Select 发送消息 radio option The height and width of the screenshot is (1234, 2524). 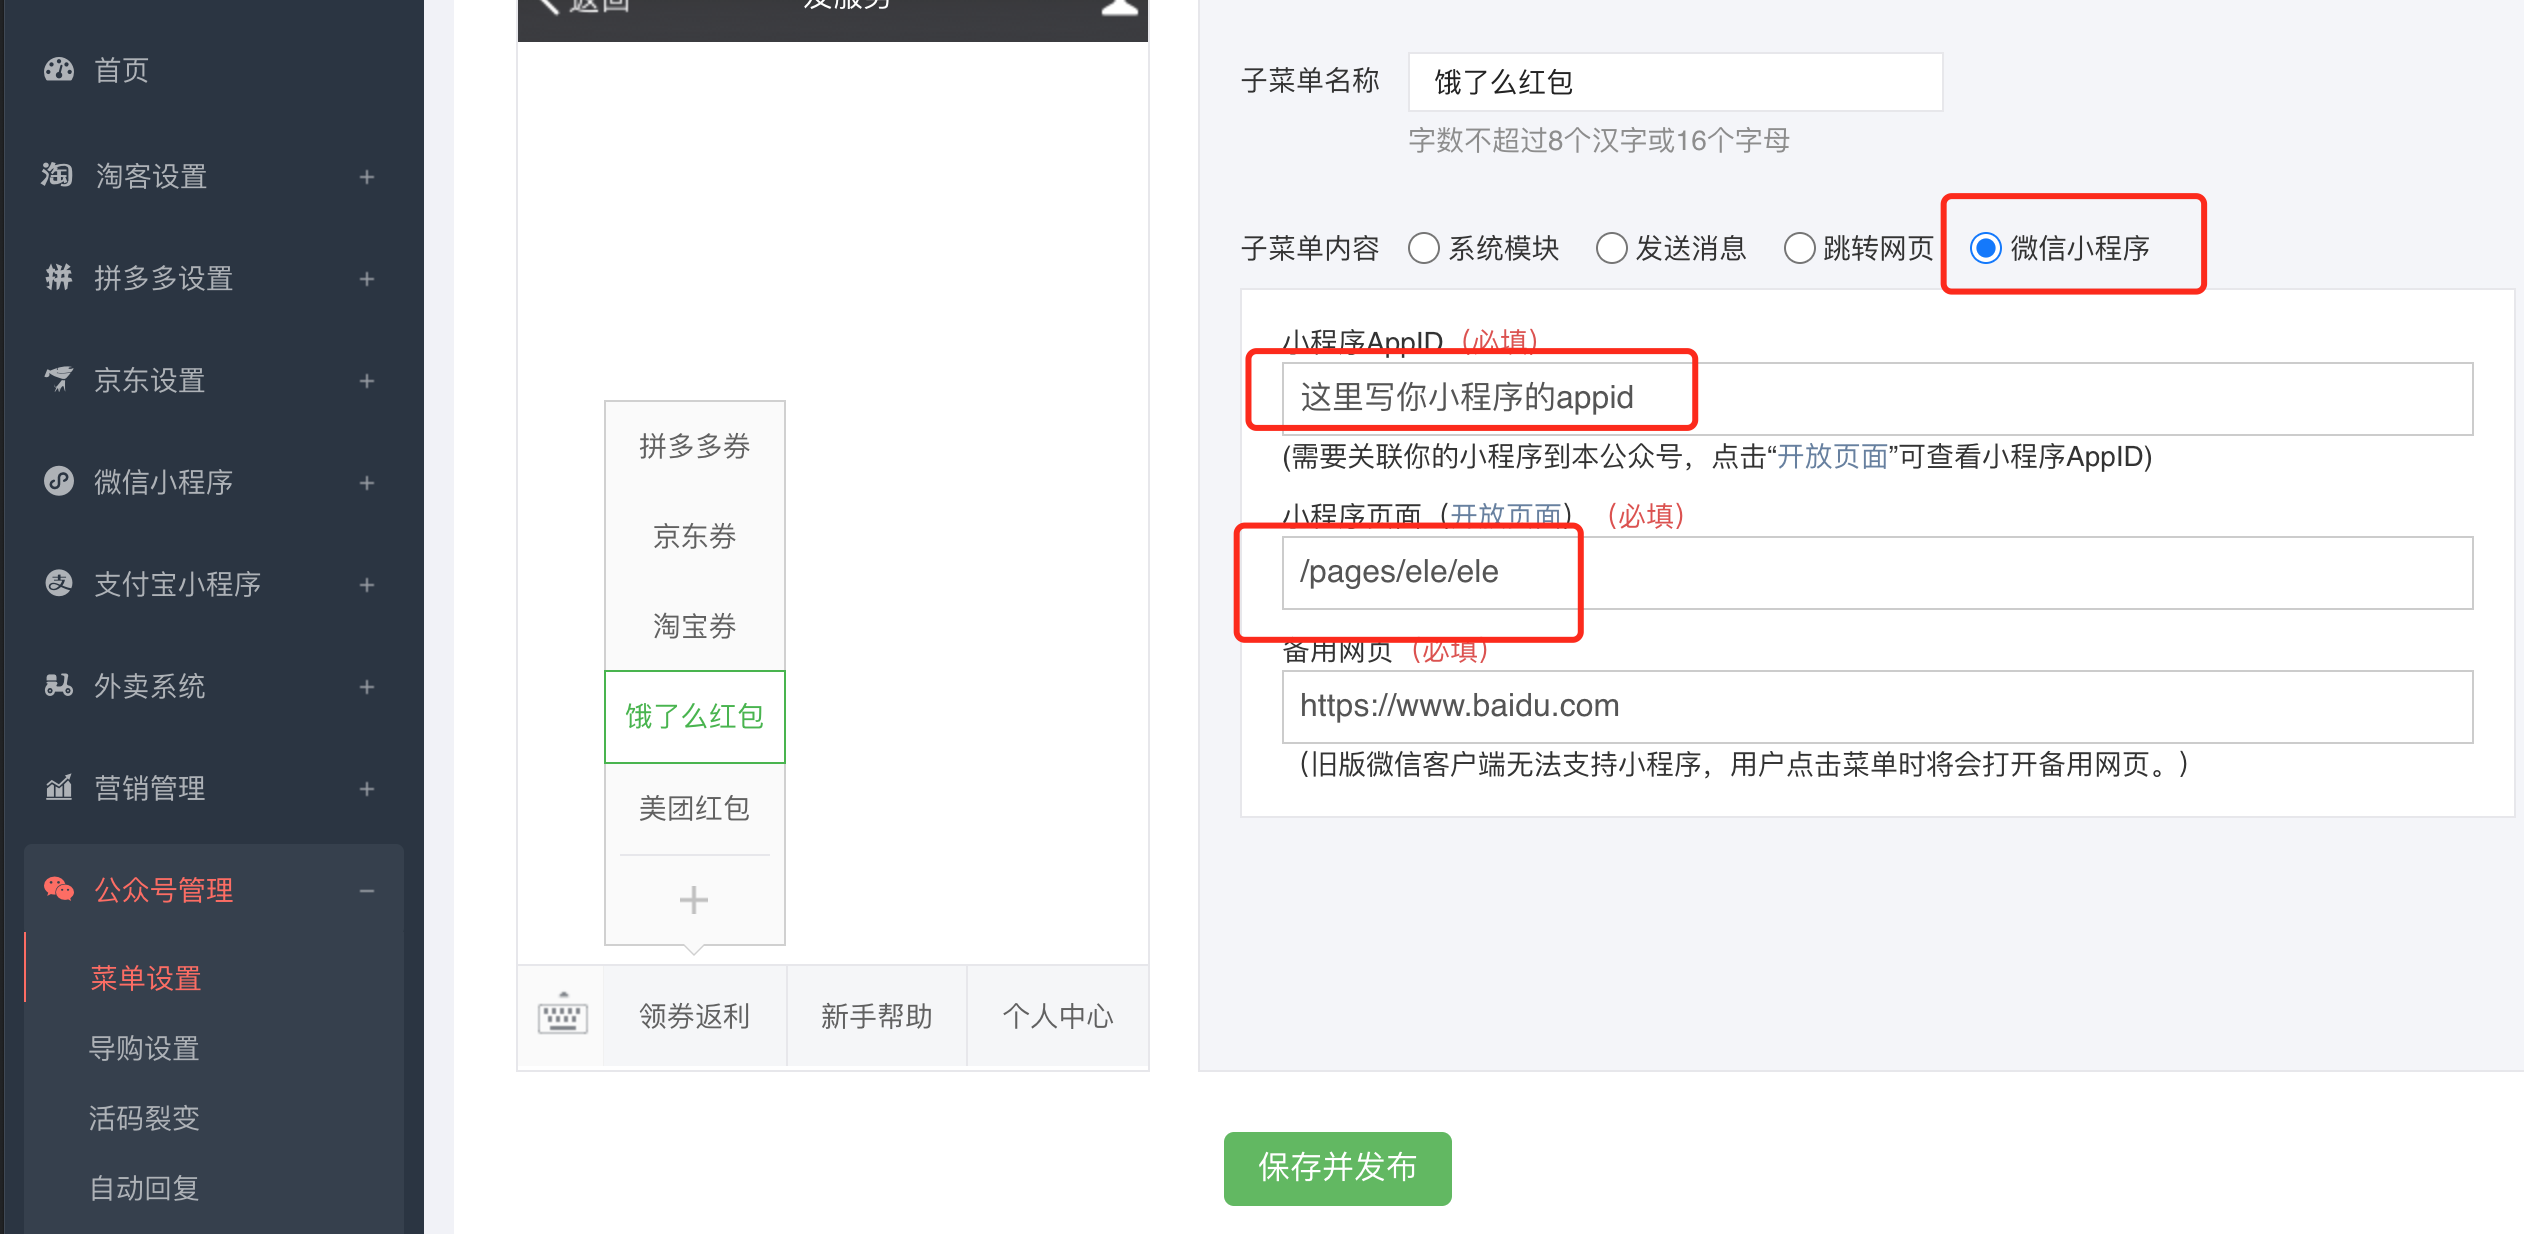point(1611,248)
